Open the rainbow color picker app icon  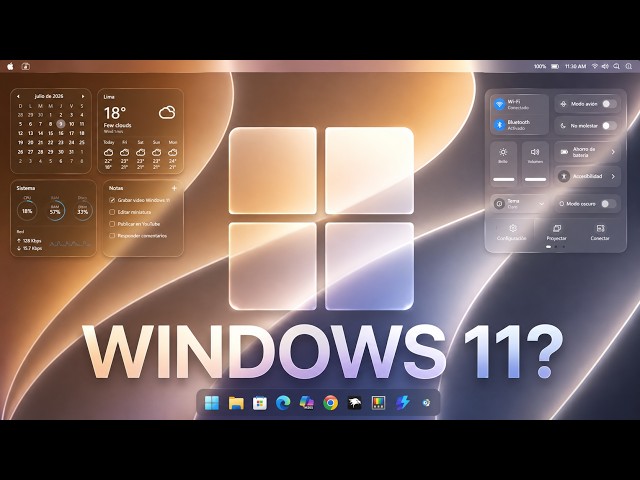(378, 403)
